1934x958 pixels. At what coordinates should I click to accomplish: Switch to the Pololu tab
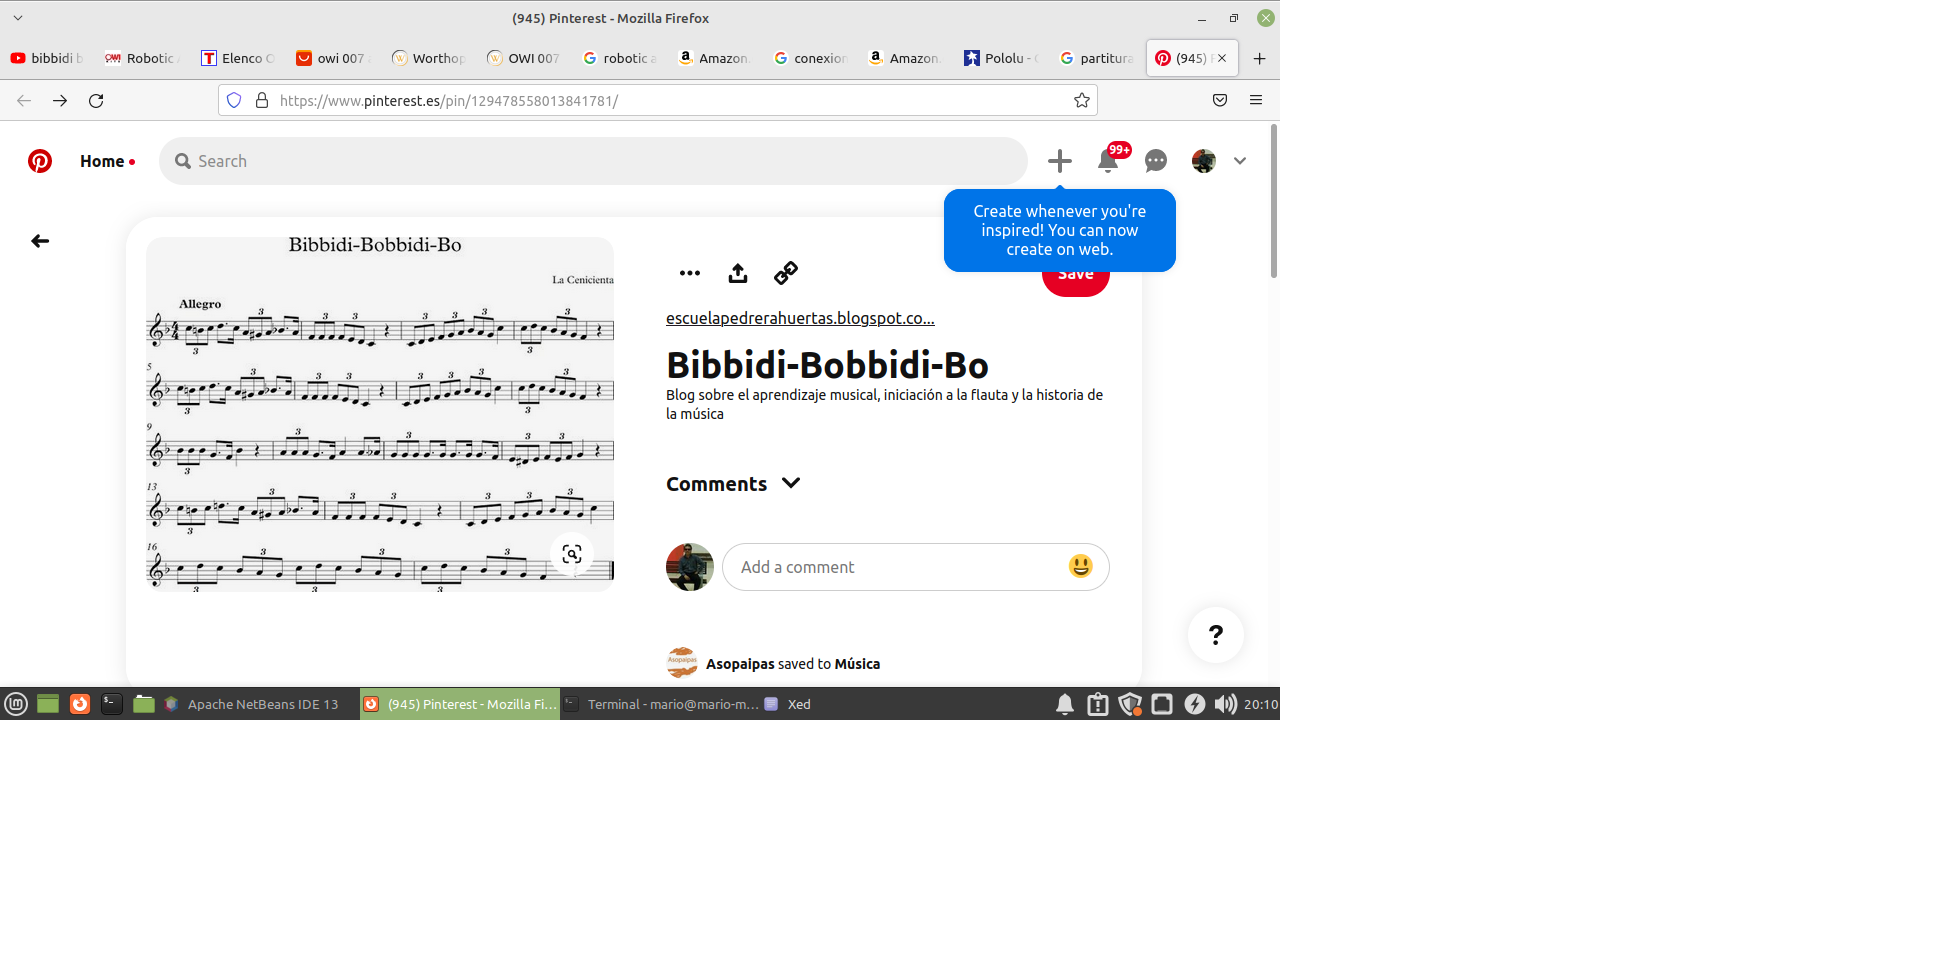pos(1000,58)
